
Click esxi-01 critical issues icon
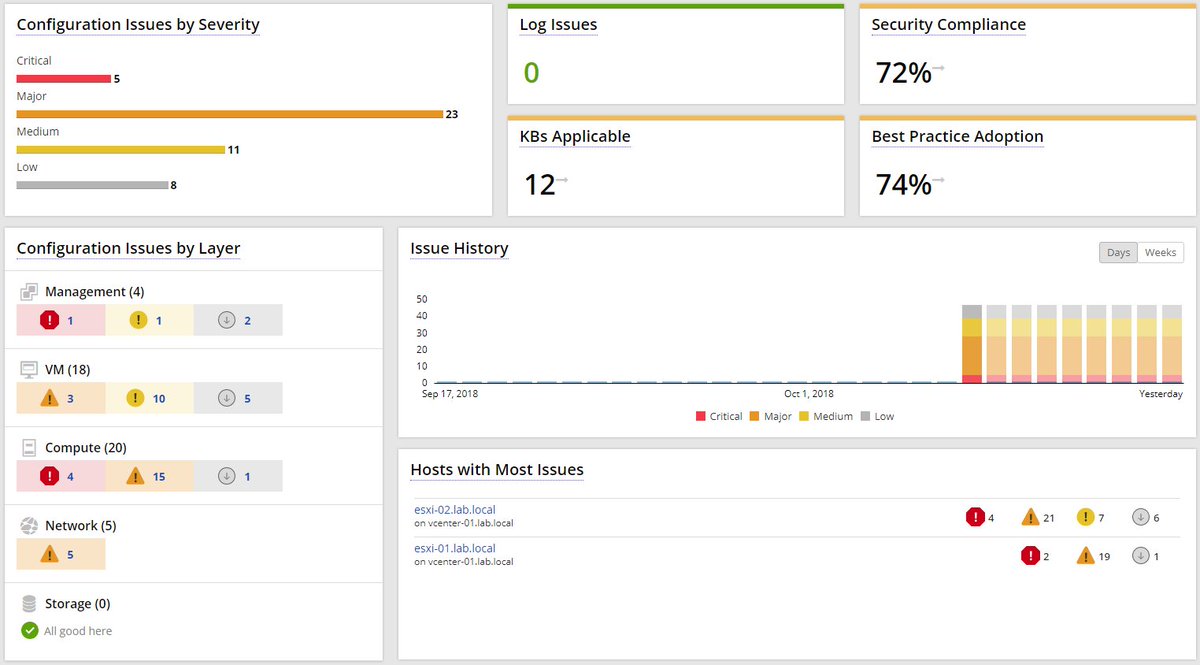coord(1030,555)
